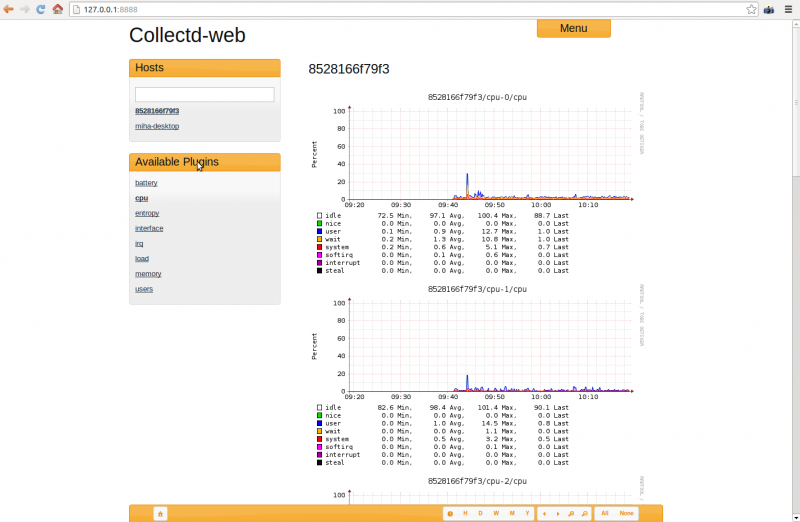
Task: Click the clock icon for custom timespan
Action: (450, 513)
